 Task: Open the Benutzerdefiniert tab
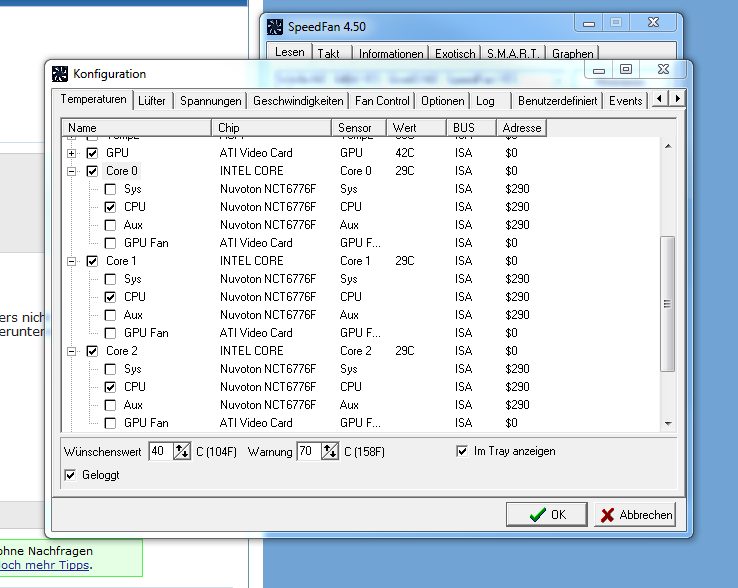click(x=557, y=101)
